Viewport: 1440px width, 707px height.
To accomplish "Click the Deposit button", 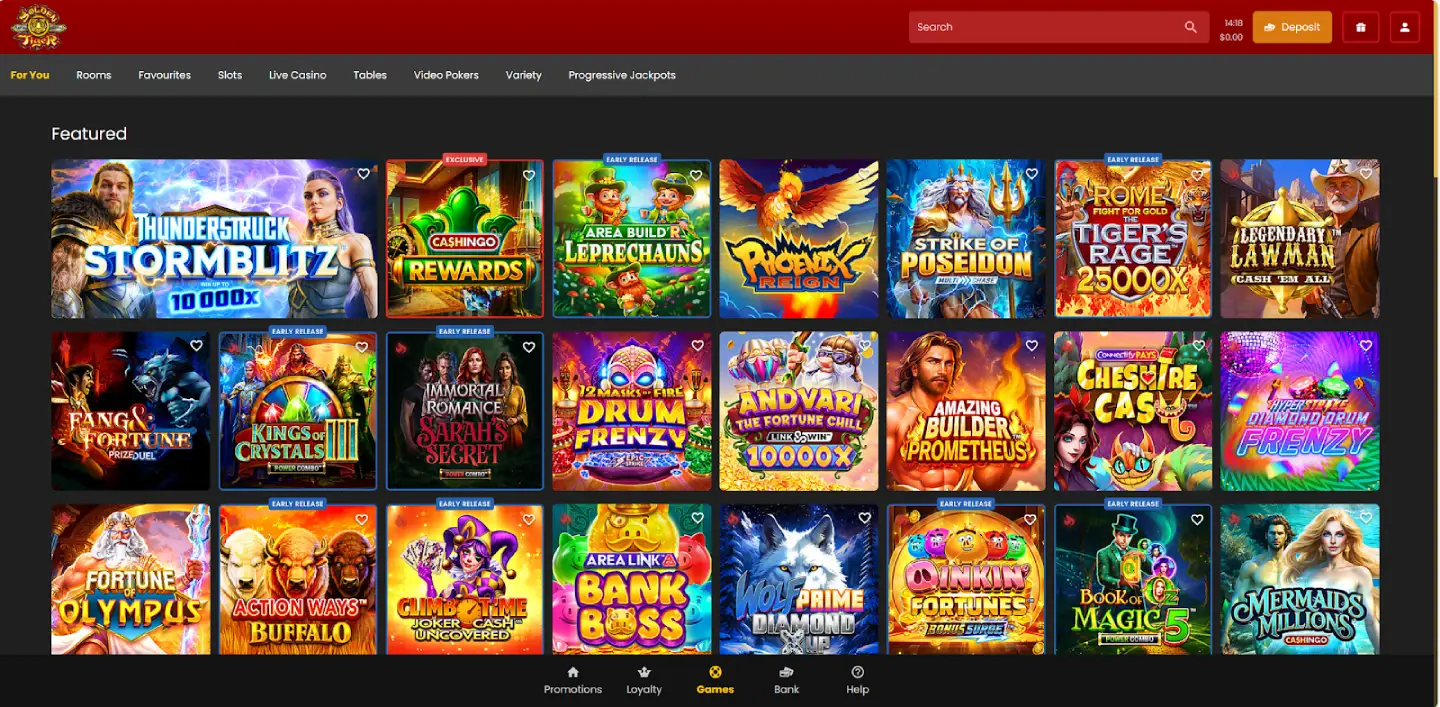I will [x=1291, y=27].
